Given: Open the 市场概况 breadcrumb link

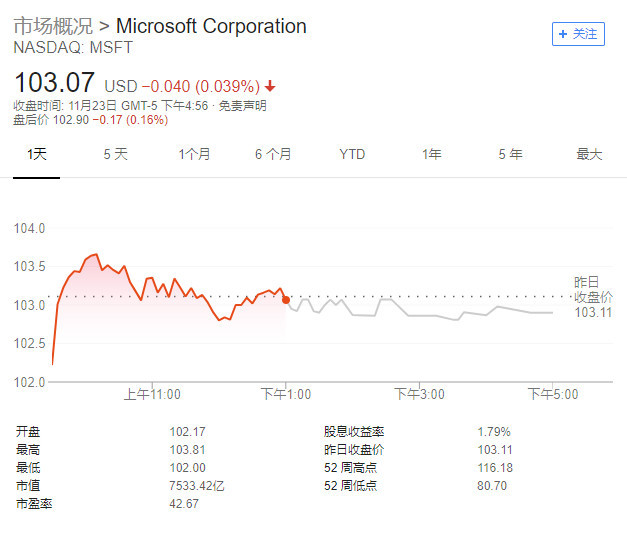Looking at the screenshot, I should pyautogui.click(x=53, y=26).
